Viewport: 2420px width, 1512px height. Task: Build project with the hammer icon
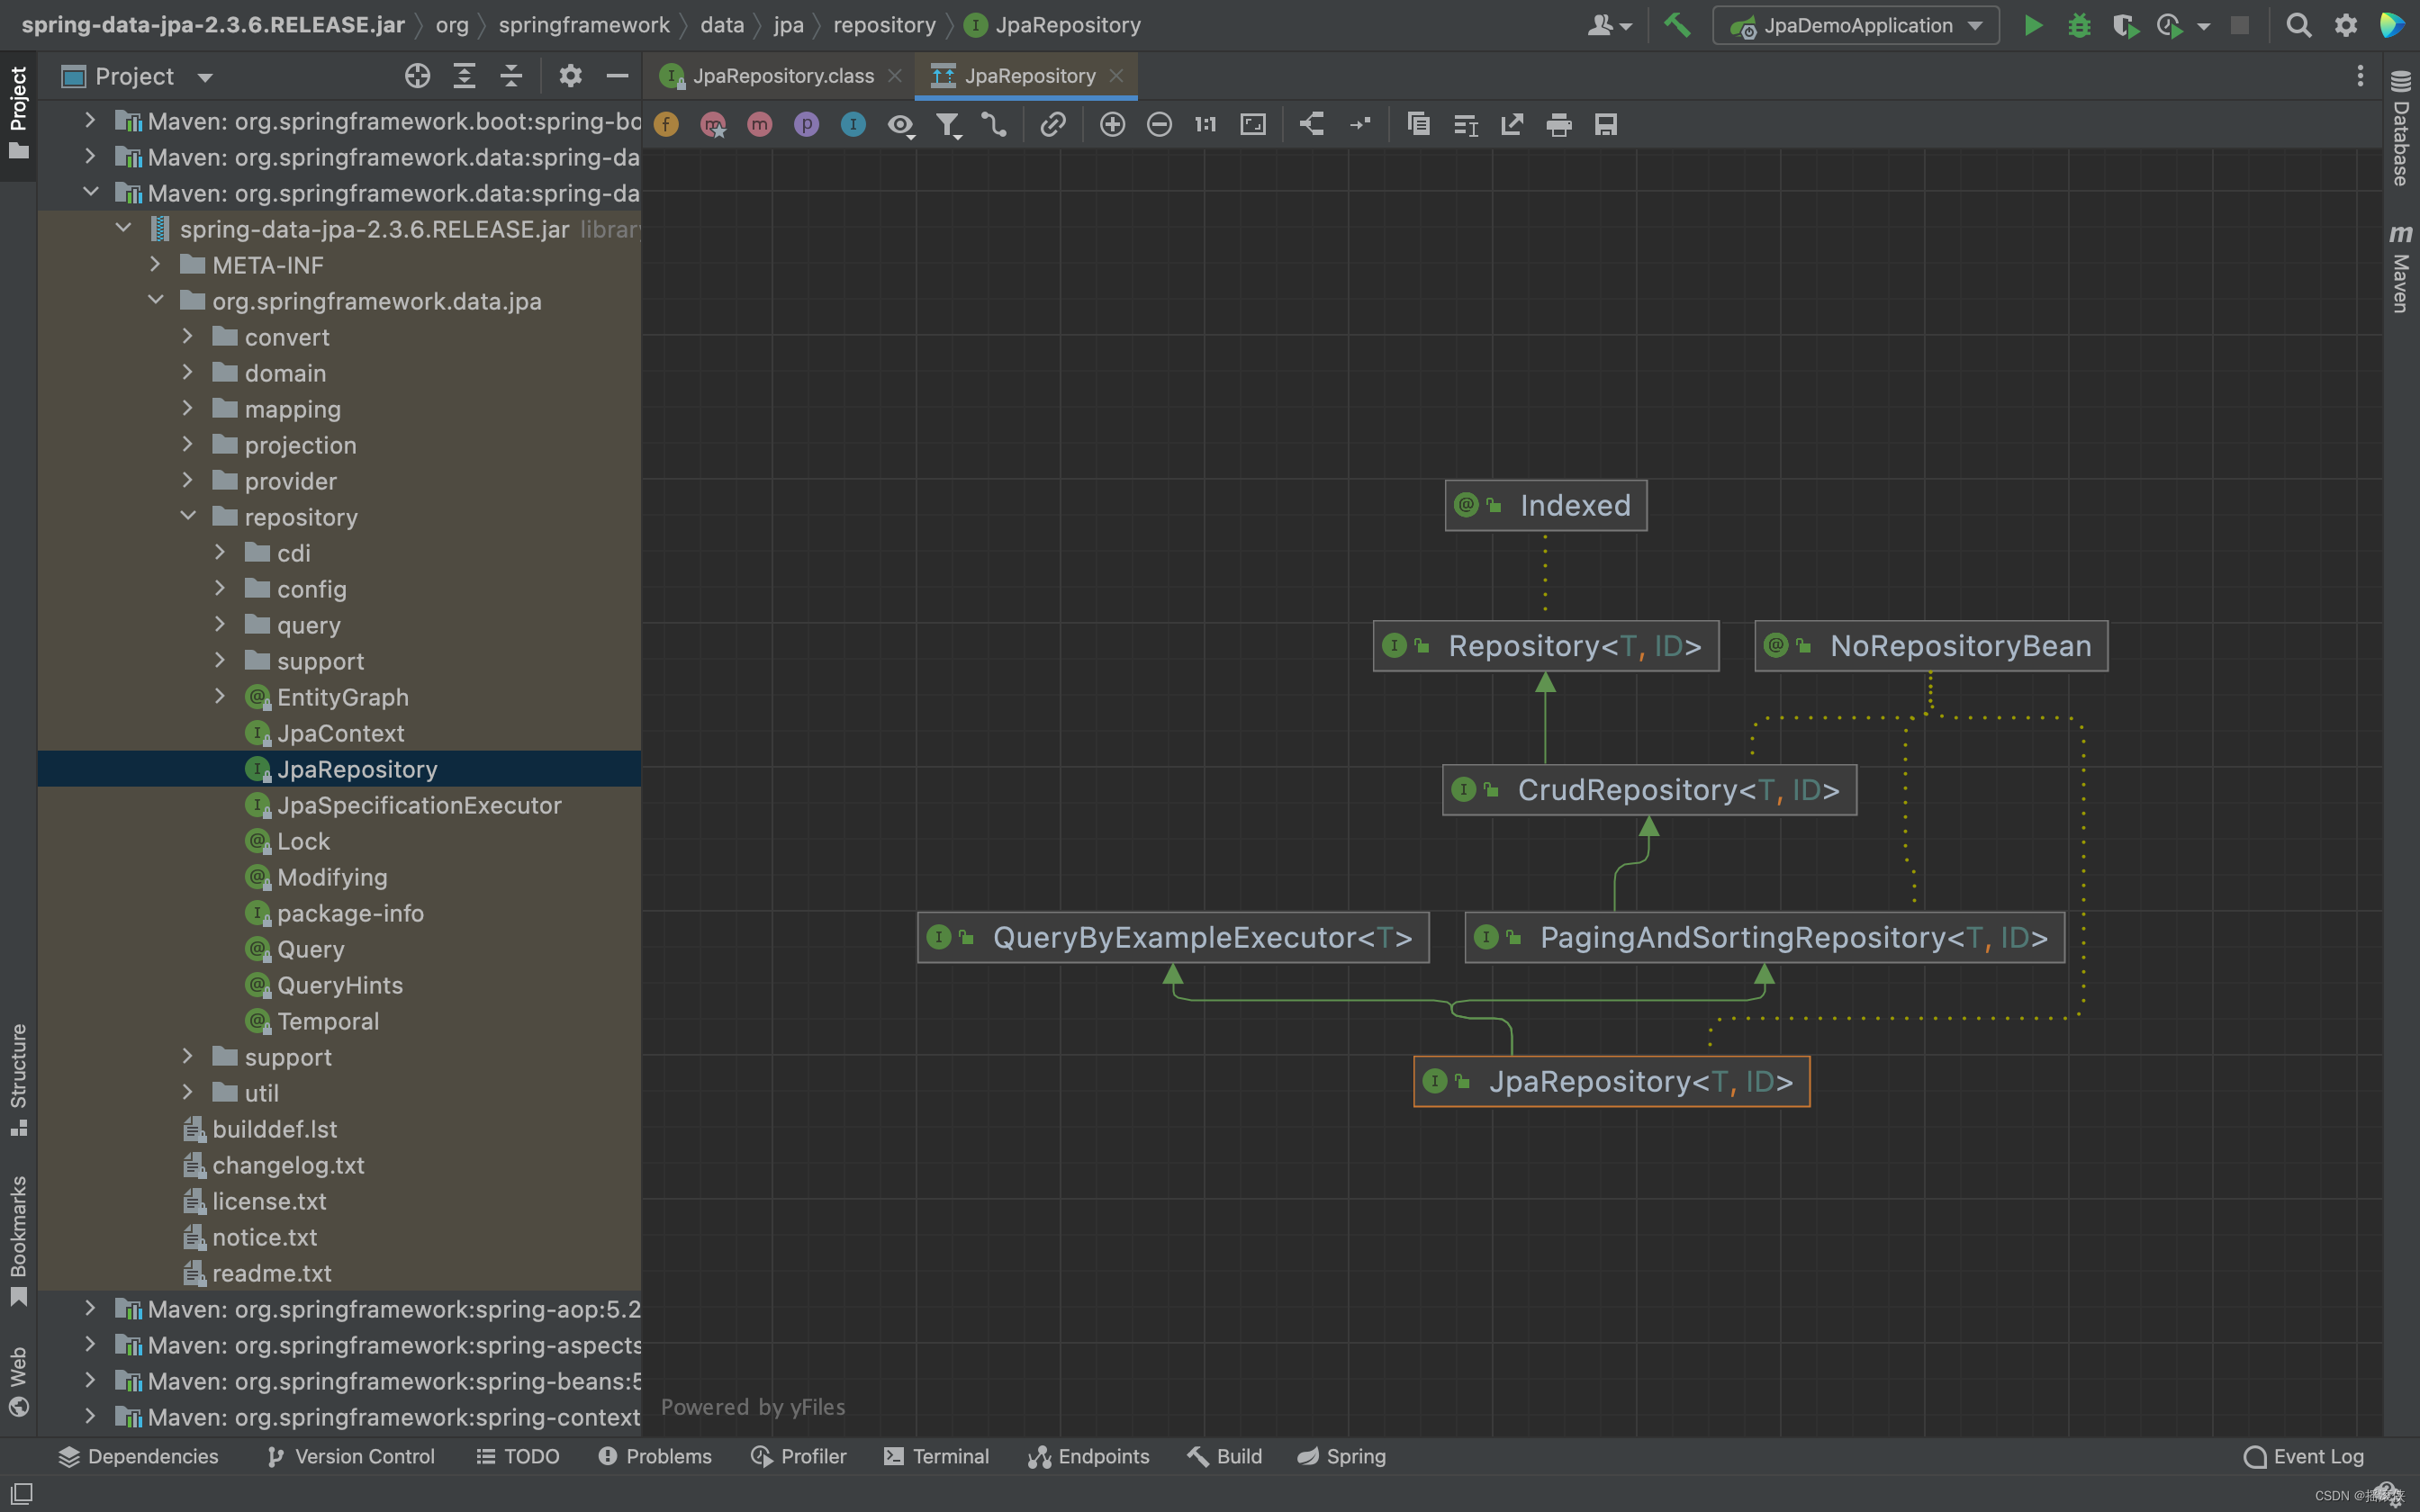point(1677,25)
